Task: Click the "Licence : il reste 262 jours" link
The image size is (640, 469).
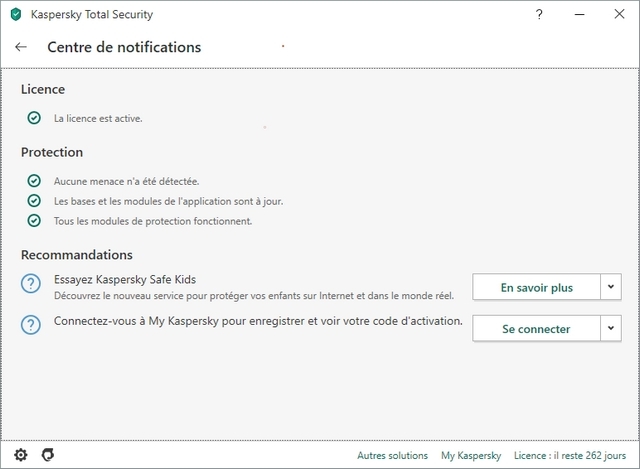Action: point(570,455)
